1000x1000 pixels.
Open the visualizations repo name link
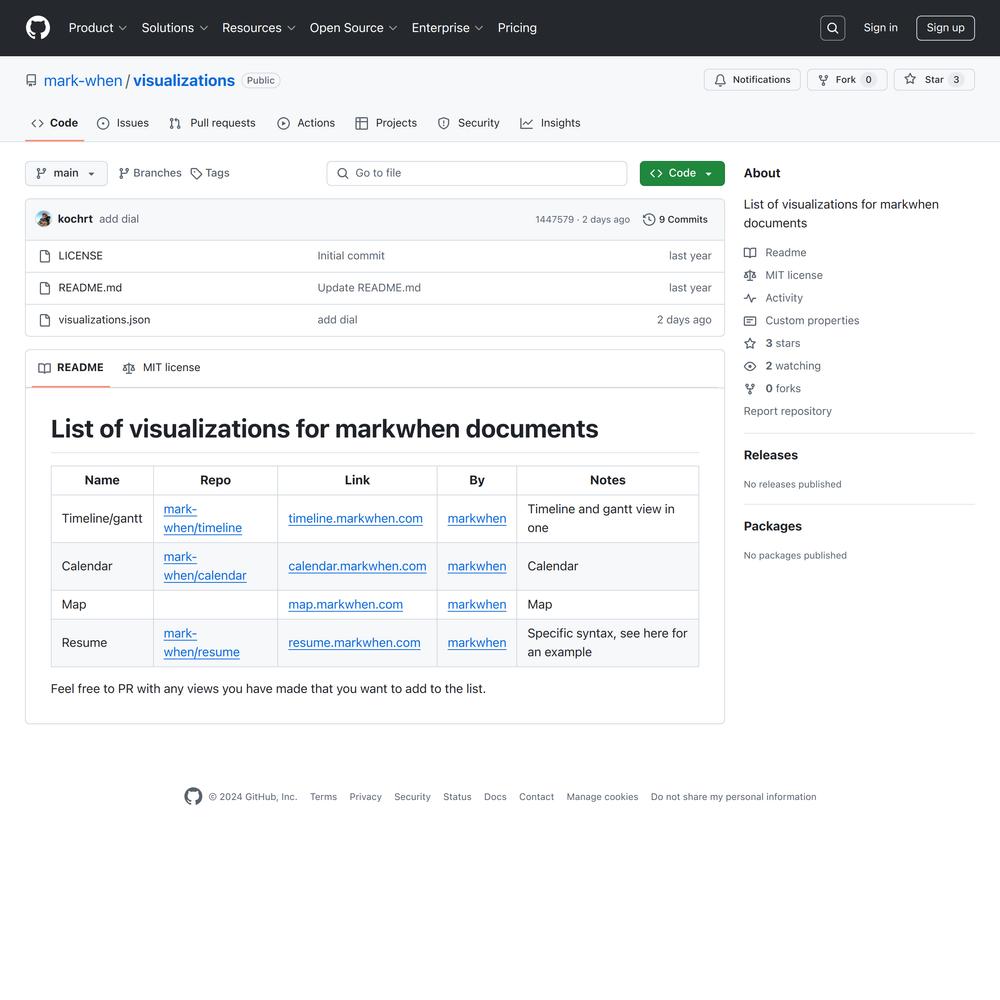tap(184, 80)
